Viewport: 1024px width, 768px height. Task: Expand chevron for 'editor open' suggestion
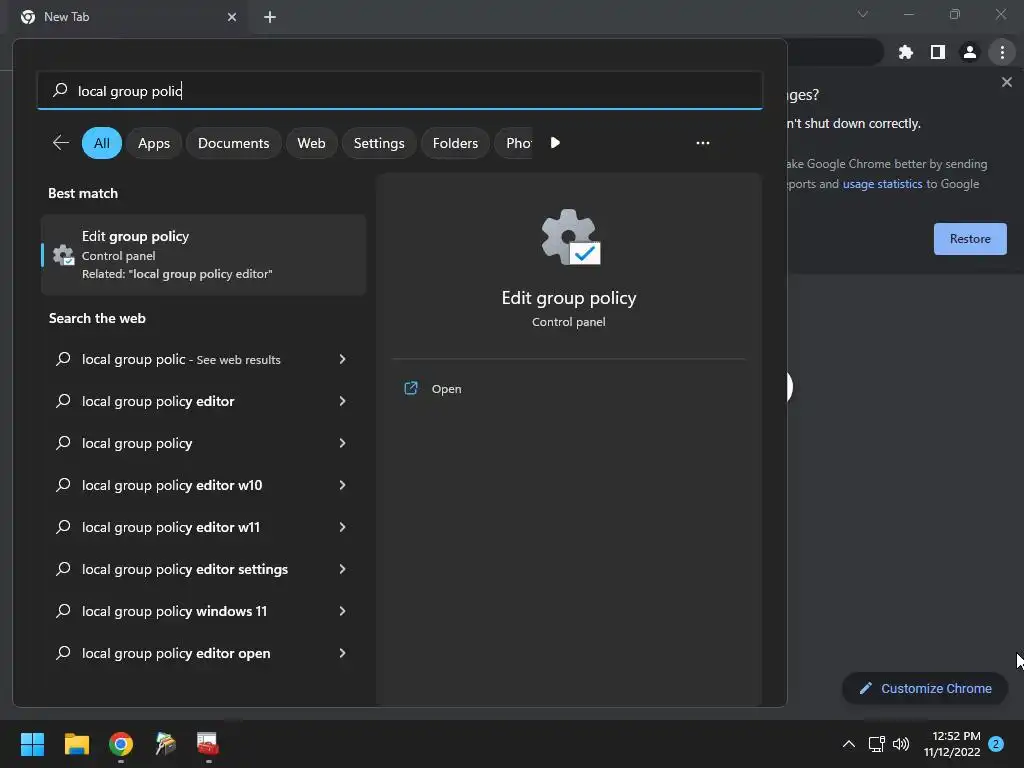pyautogui.click(x=342, y=653)
